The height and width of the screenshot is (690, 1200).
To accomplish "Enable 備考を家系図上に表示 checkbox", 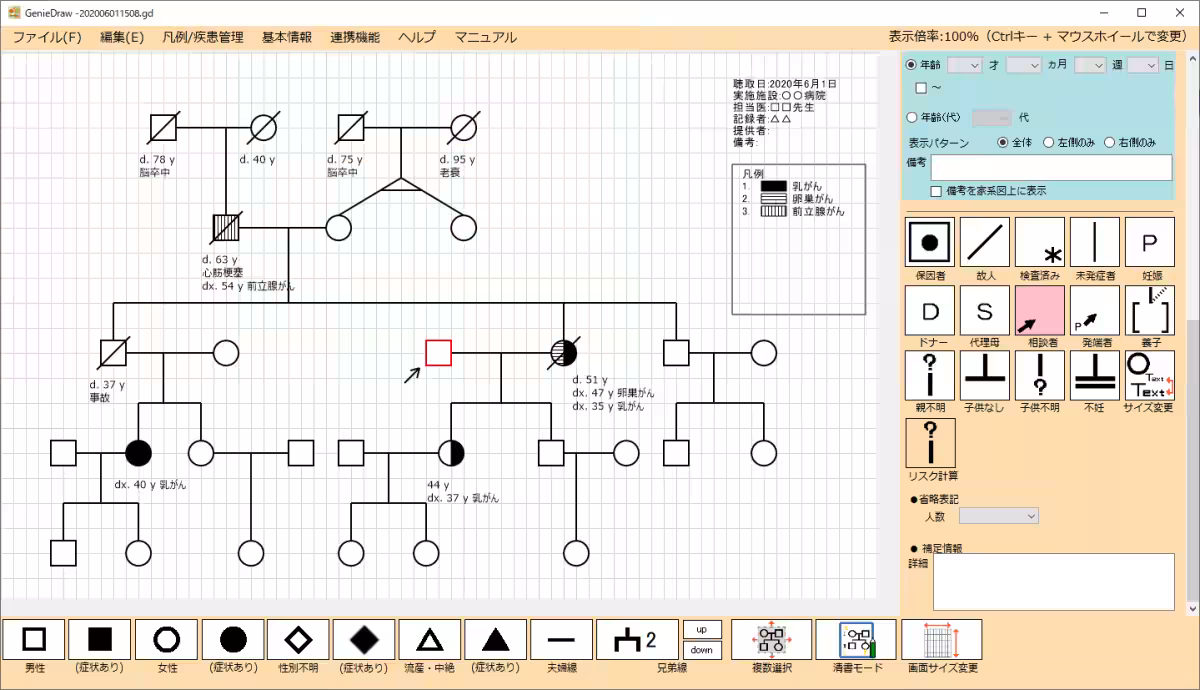I will tap(936, 190).
